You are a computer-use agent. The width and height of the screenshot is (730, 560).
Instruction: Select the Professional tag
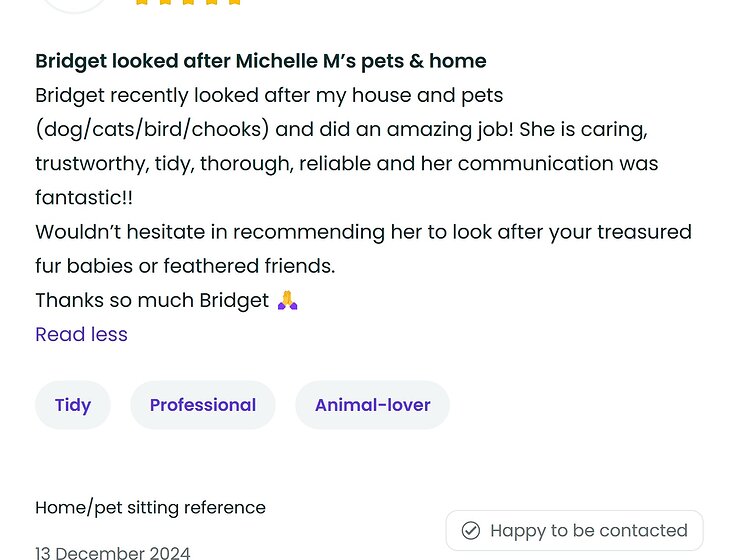pyautogui.click(x=203, y=405)
